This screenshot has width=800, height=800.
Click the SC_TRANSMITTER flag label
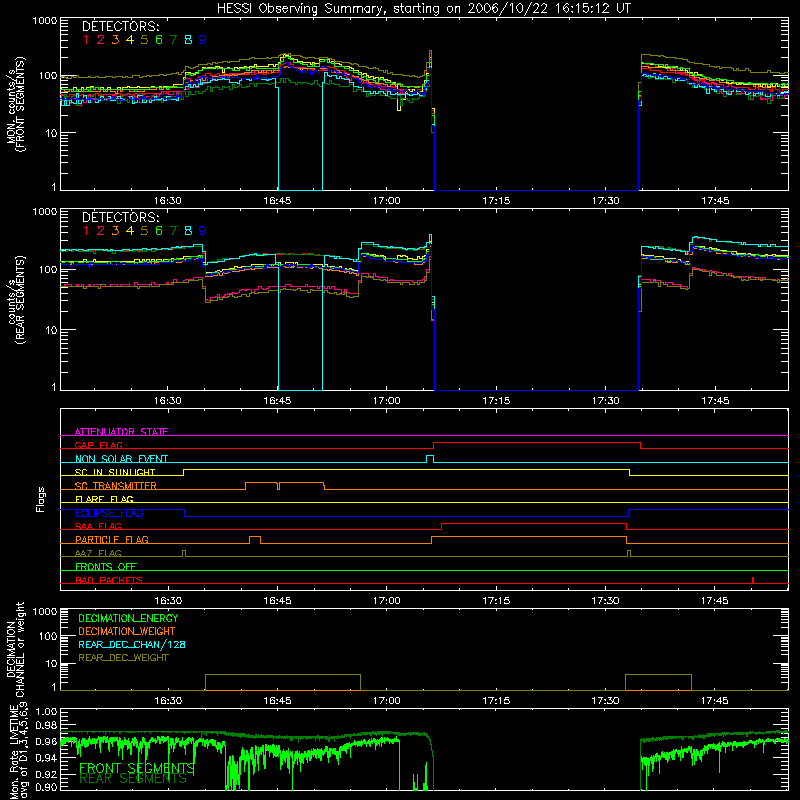coord(116,486)
